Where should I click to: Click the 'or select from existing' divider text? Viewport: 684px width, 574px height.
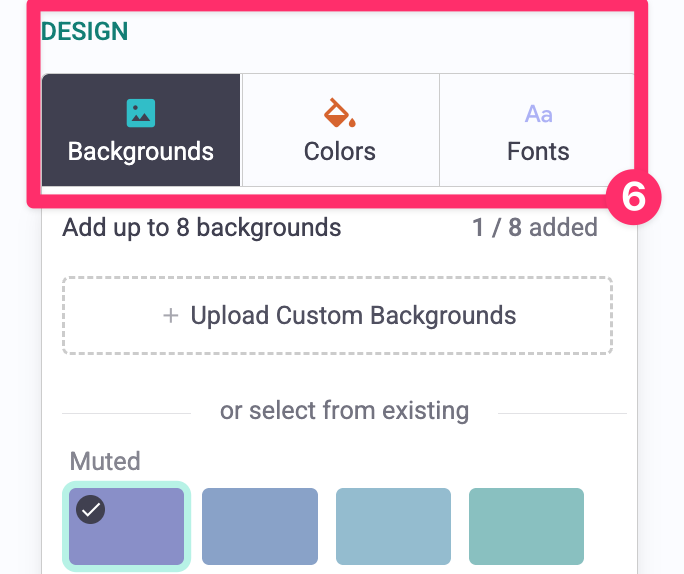tap(344, 410)
